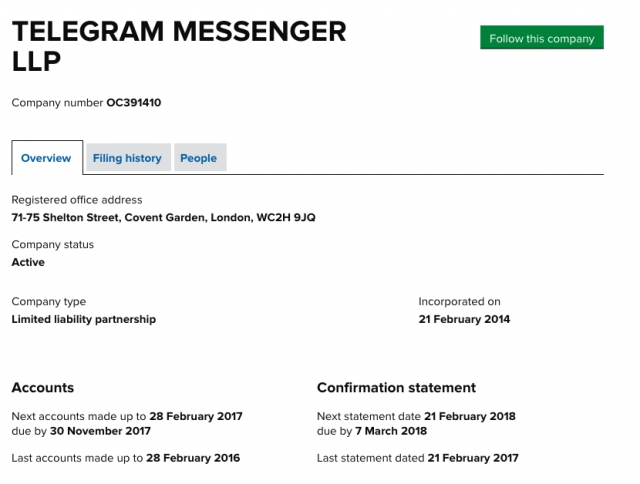The width and height of the screenshot is (640, 484).
Task: Click the Active status value
Action: pos(28,262)
